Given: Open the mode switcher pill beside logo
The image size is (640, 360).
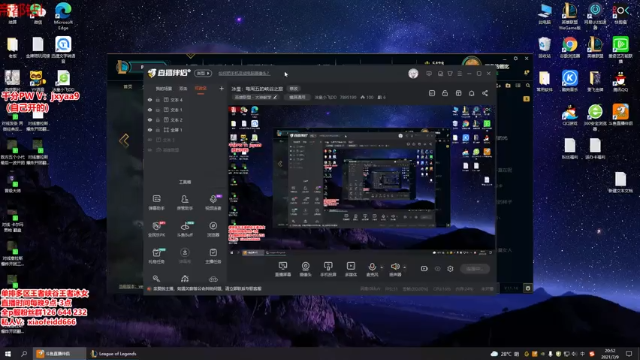Looking at the screenshot, I should (203, 73).
